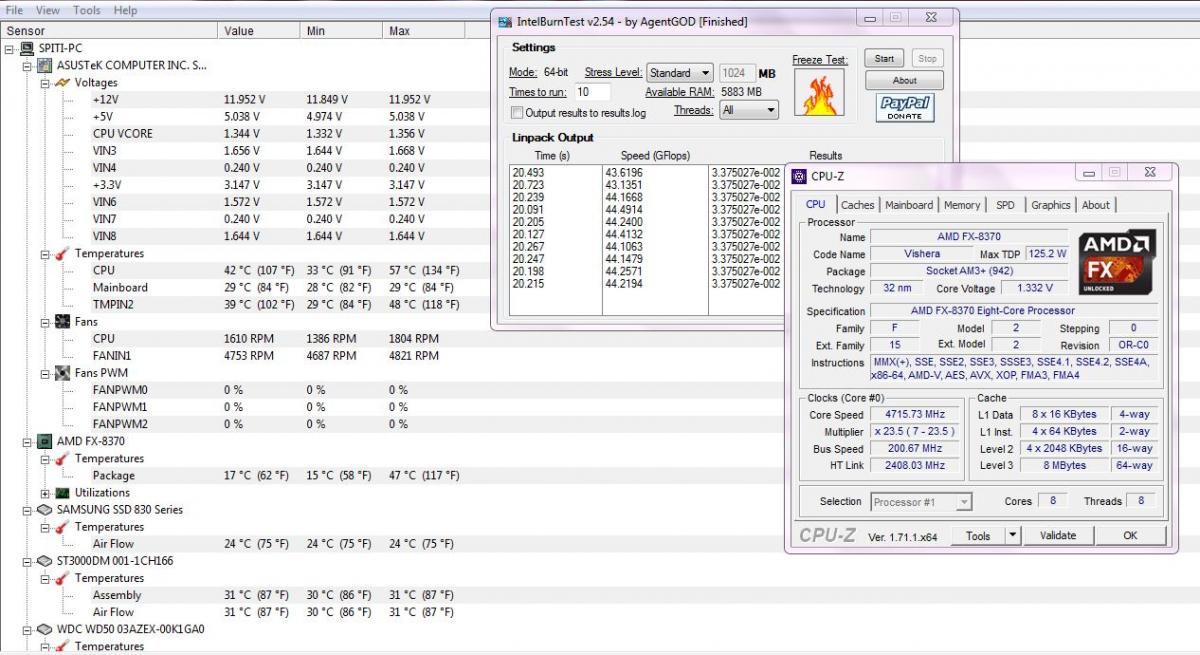1200x655 pixels.
Task: Open the Processor #1 selection dropdown
Action: (921, 502)
